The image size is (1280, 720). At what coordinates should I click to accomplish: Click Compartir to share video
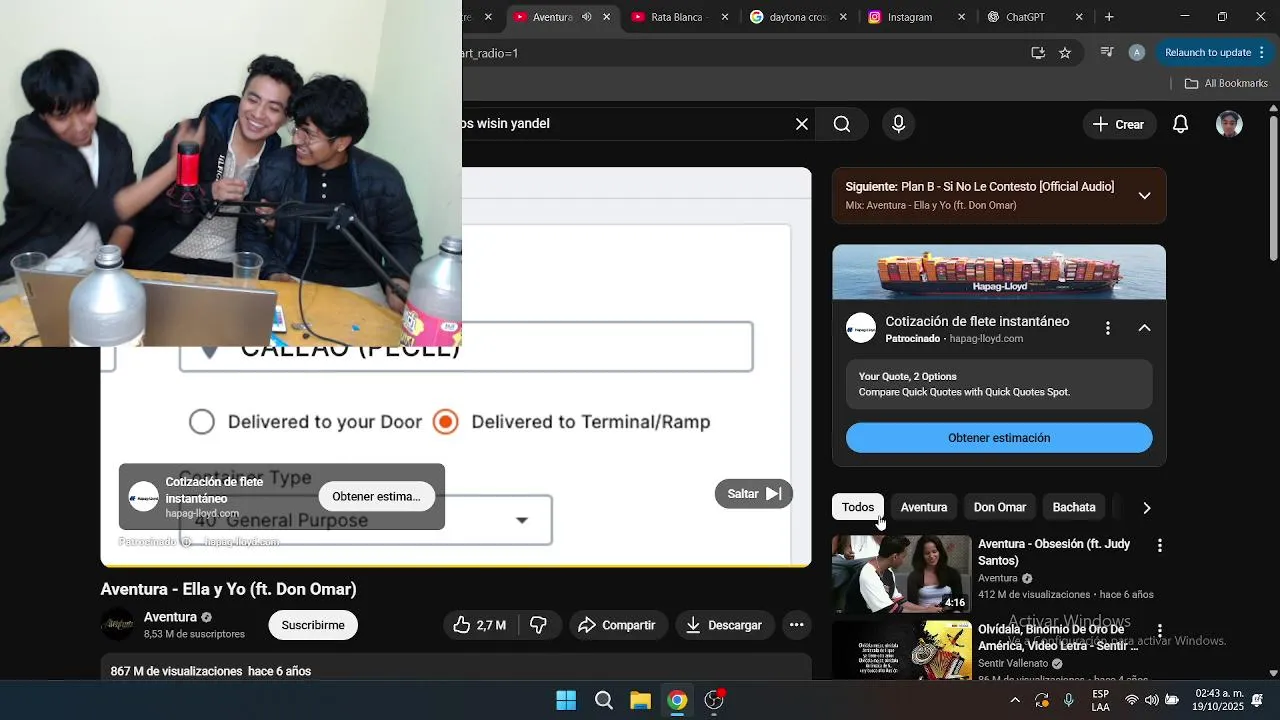(618, 625)
